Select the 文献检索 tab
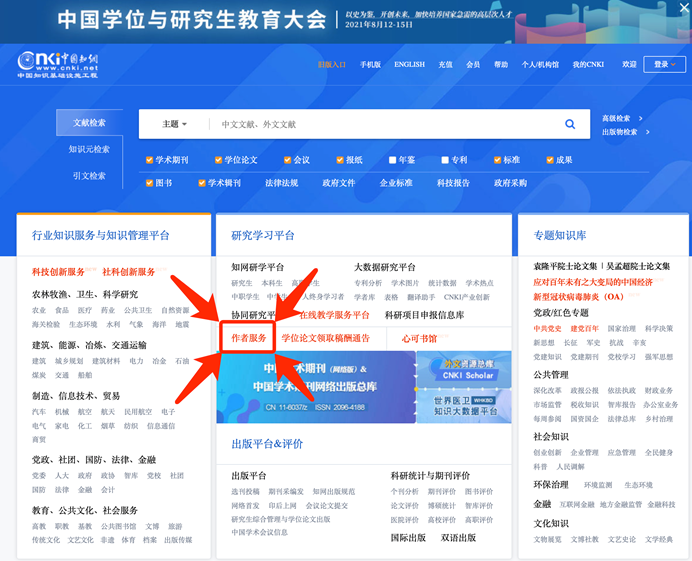Image resolution: width=692 pixels, height=561 pixels. [x=89, y=122]
